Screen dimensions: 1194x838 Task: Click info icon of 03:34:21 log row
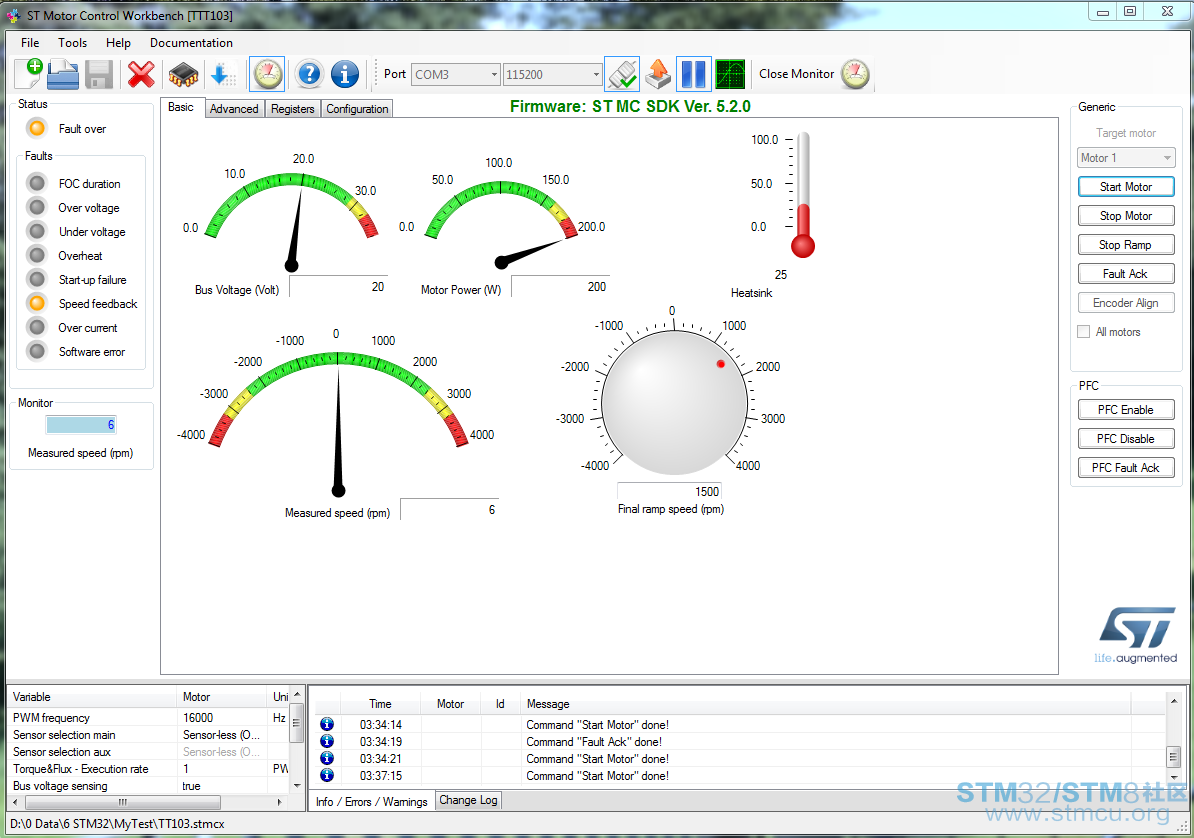click(x=327, y=758)
